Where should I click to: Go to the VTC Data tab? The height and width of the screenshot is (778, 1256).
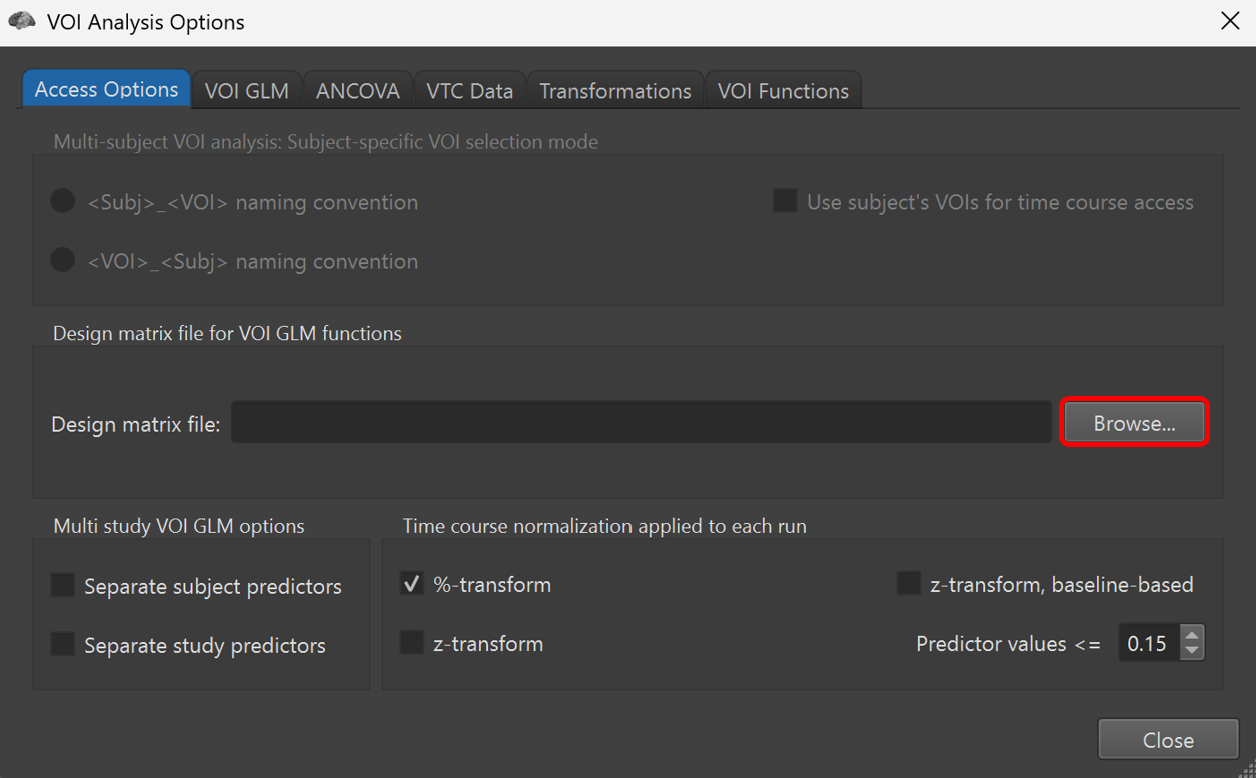point(469,91)
